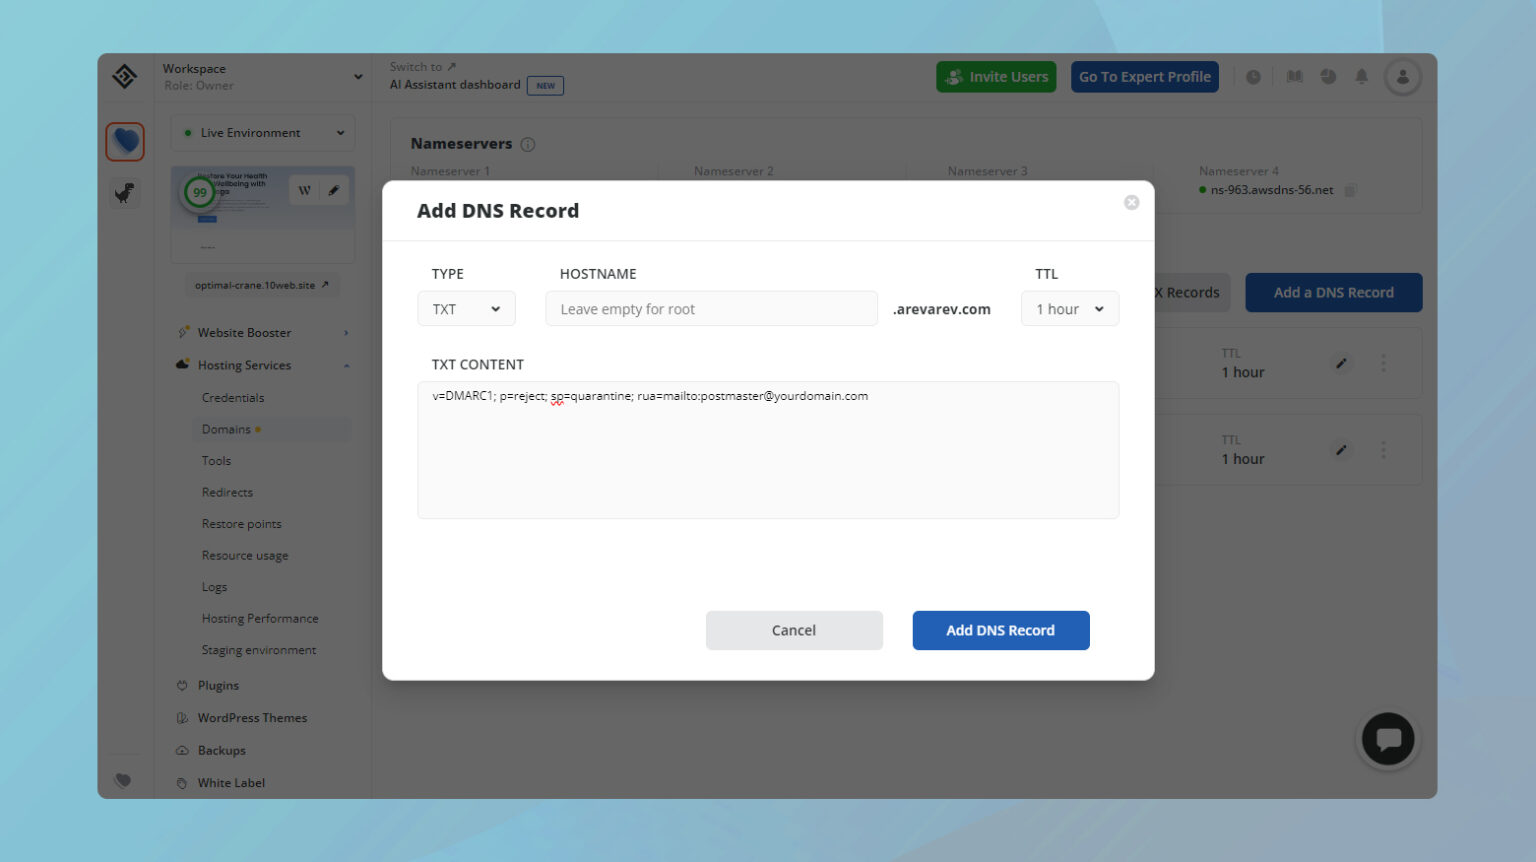Click the pencil icon on the site thumbnail
1536x862 pixels.
pos(336,189)
